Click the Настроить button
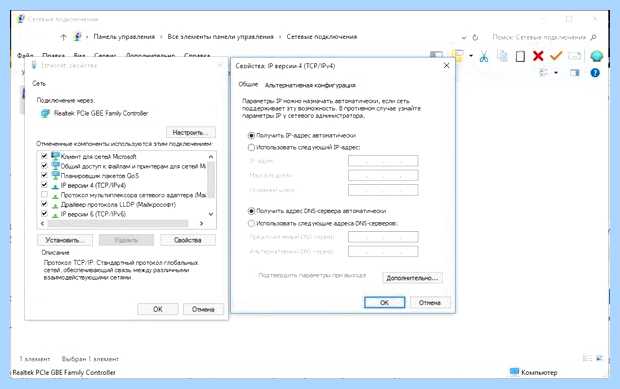This screenshot has width=620, height=389. click(x=191, y=132)
